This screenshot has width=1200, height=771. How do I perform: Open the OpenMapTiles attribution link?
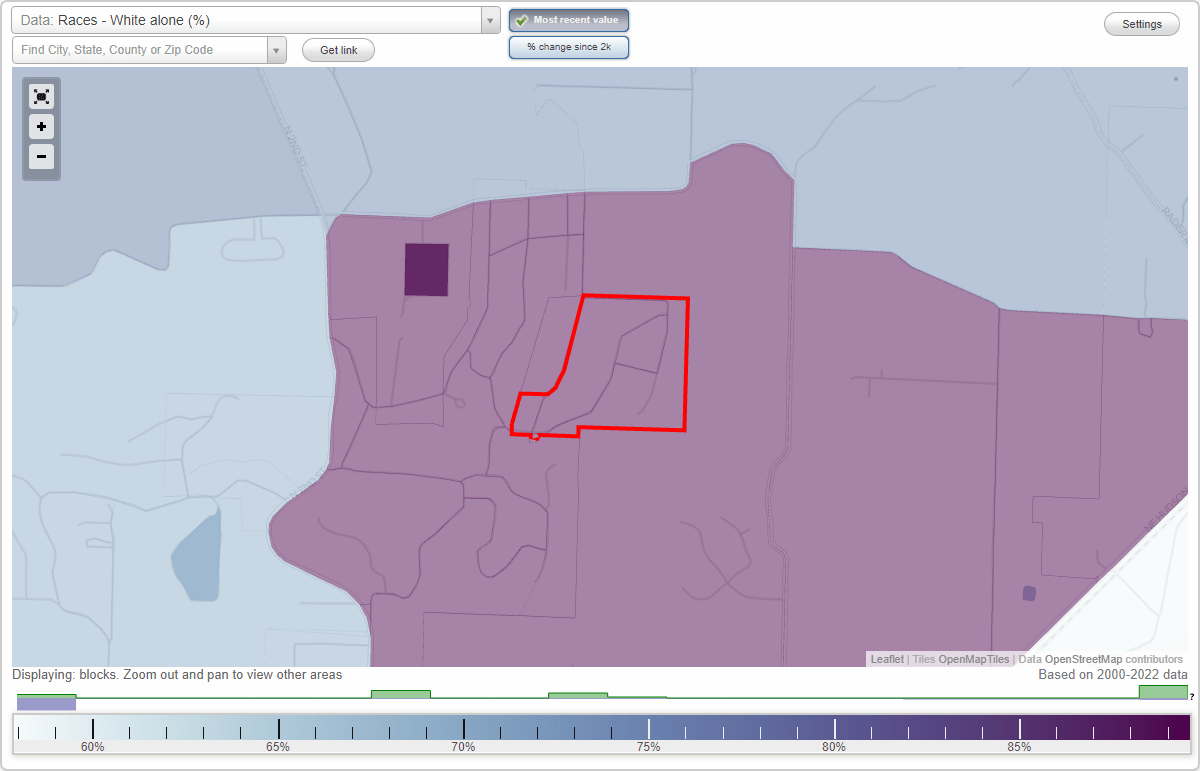tap(974, 659)
